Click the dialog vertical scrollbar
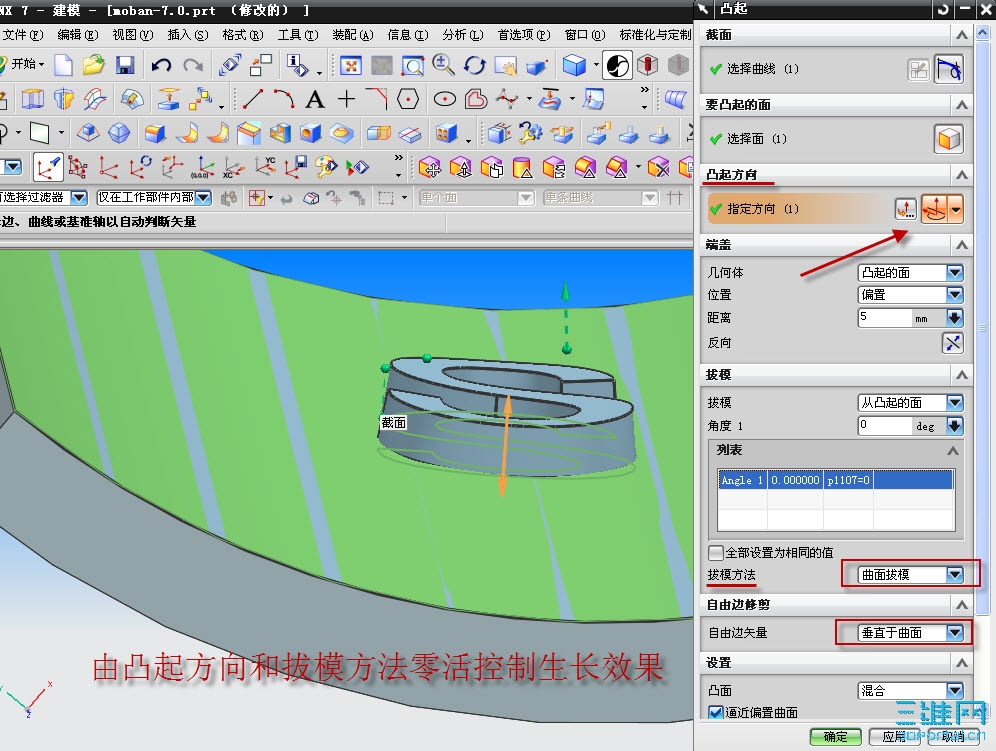The height and width of the screenshot is (751, 996). click(983, 330)
